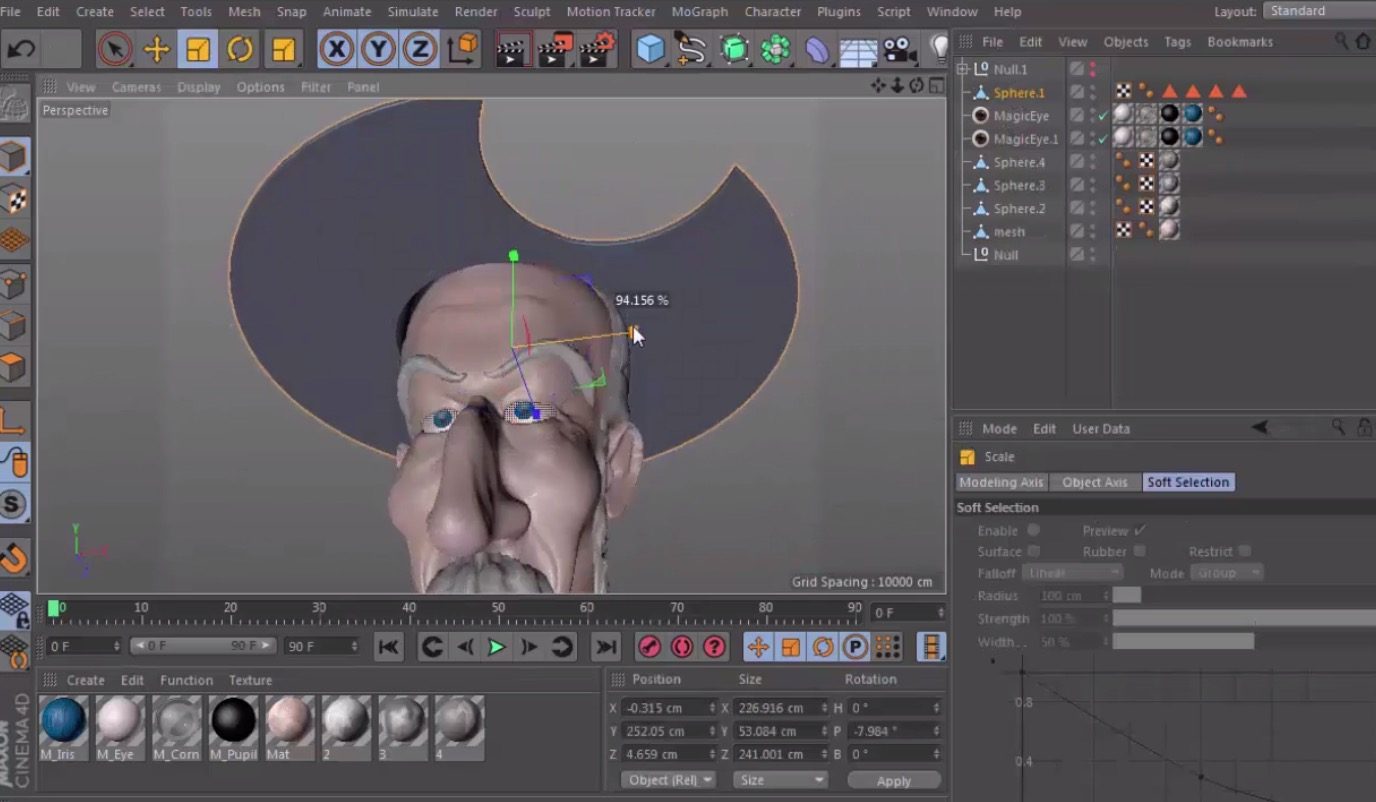Open viewport Display menu
This screenshot has height=802, width=1376.
click(199, 87)
